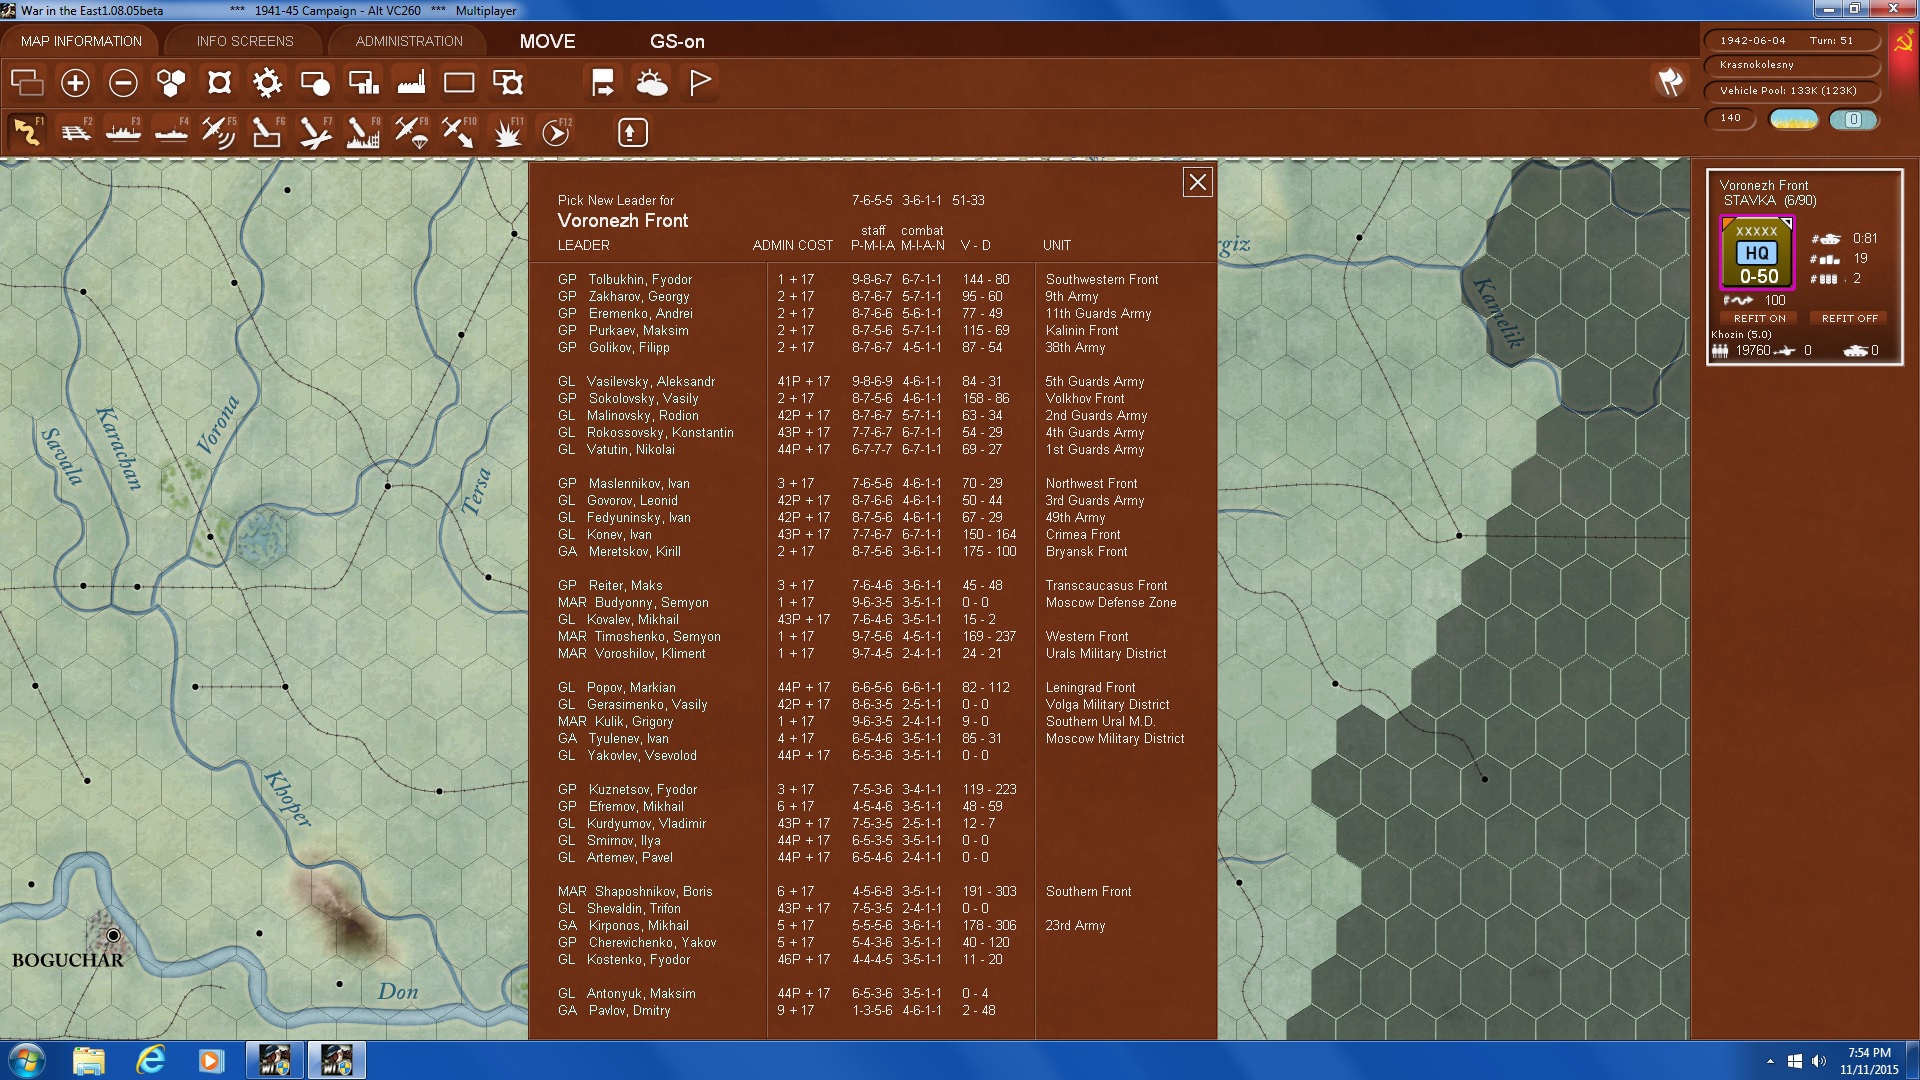
Task: Select leader Timoshenko, Semyon
Action: click(639, 636)
